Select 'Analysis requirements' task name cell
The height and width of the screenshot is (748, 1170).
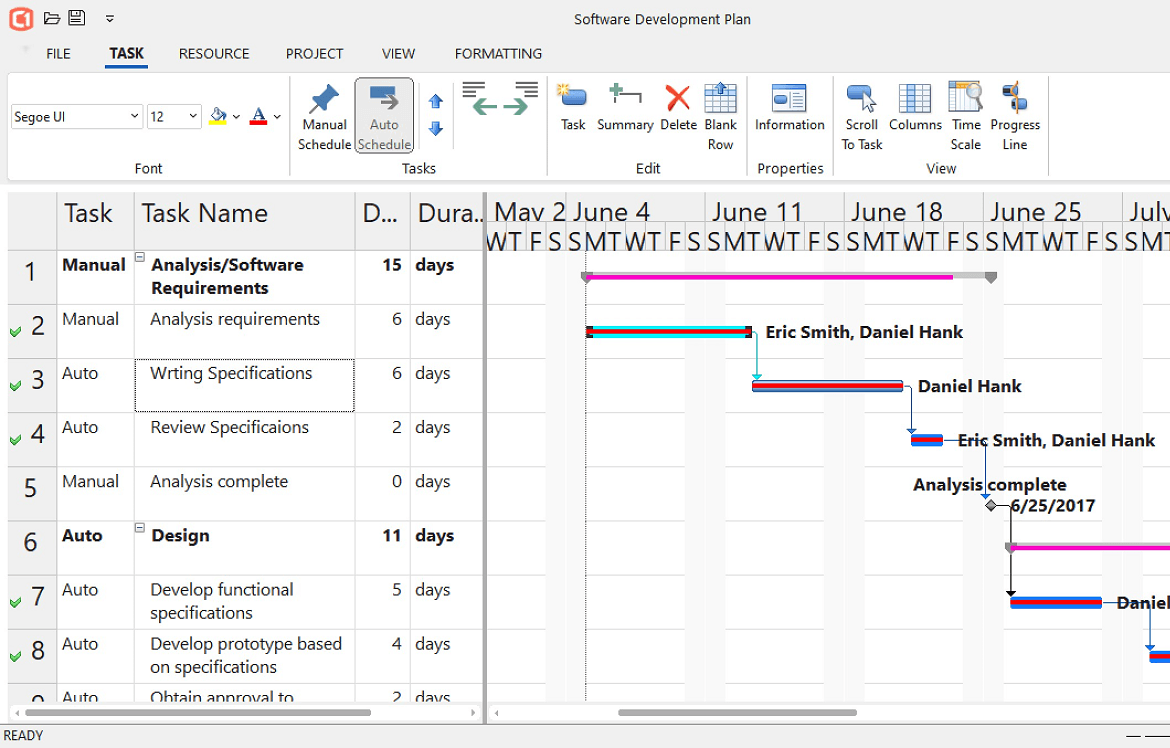tap(244, 331)
